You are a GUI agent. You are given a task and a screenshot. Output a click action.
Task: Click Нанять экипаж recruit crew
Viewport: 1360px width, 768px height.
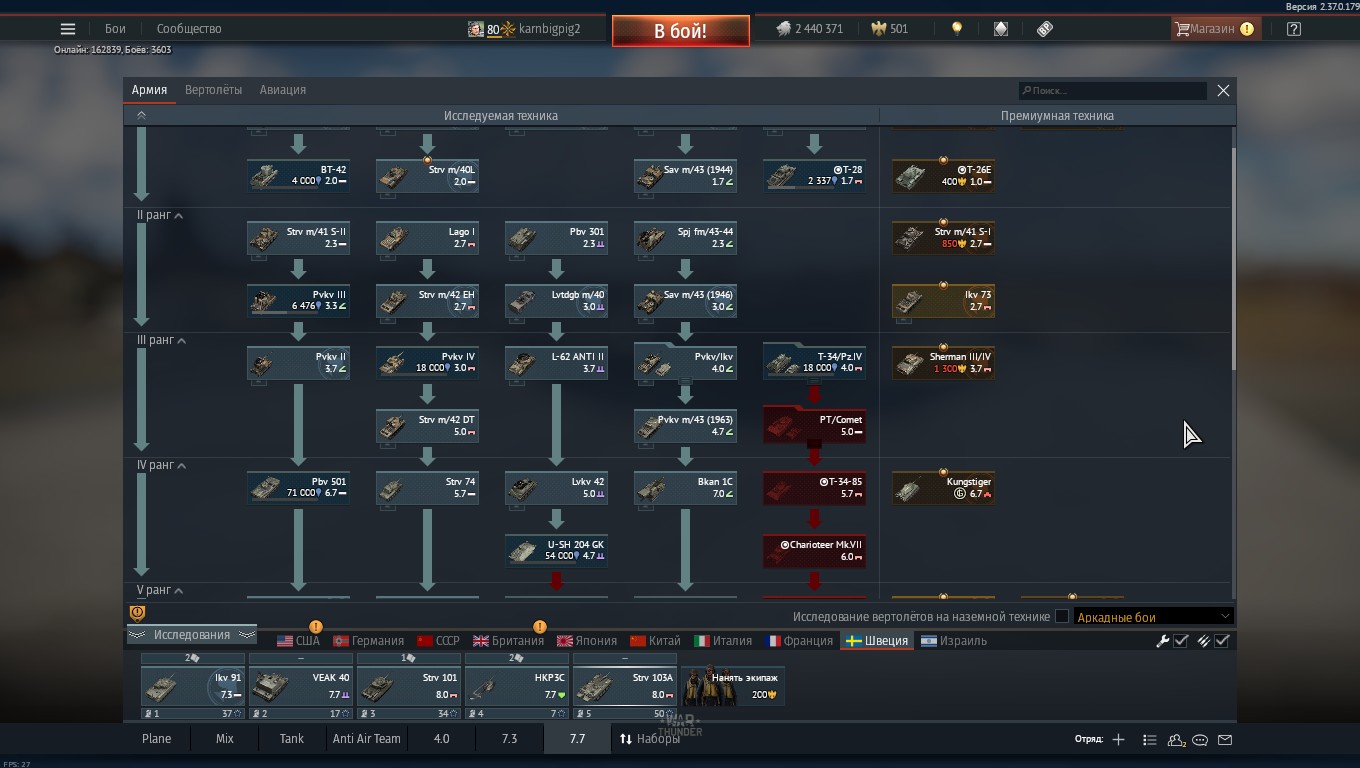pyautogui.click(x=733, y=686)
